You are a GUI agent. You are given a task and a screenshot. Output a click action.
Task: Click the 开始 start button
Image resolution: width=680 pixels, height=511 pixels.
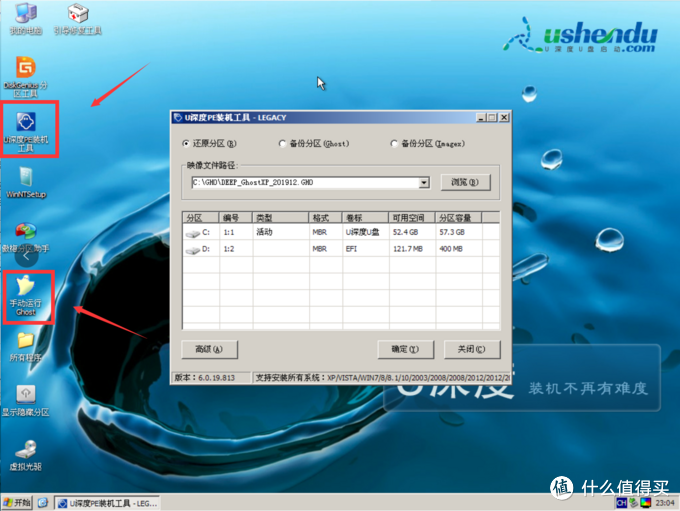17,503
